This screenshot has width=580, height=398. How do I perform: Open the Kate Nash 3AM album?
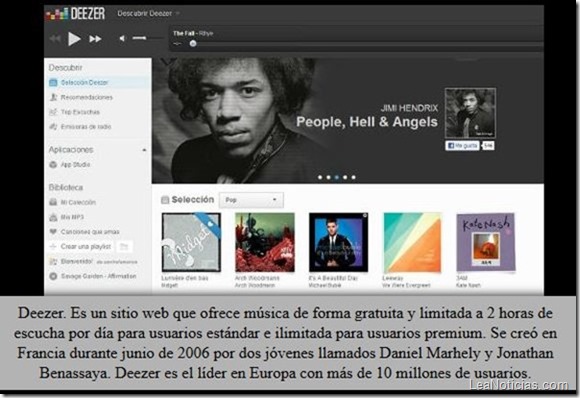pos(486,242)
